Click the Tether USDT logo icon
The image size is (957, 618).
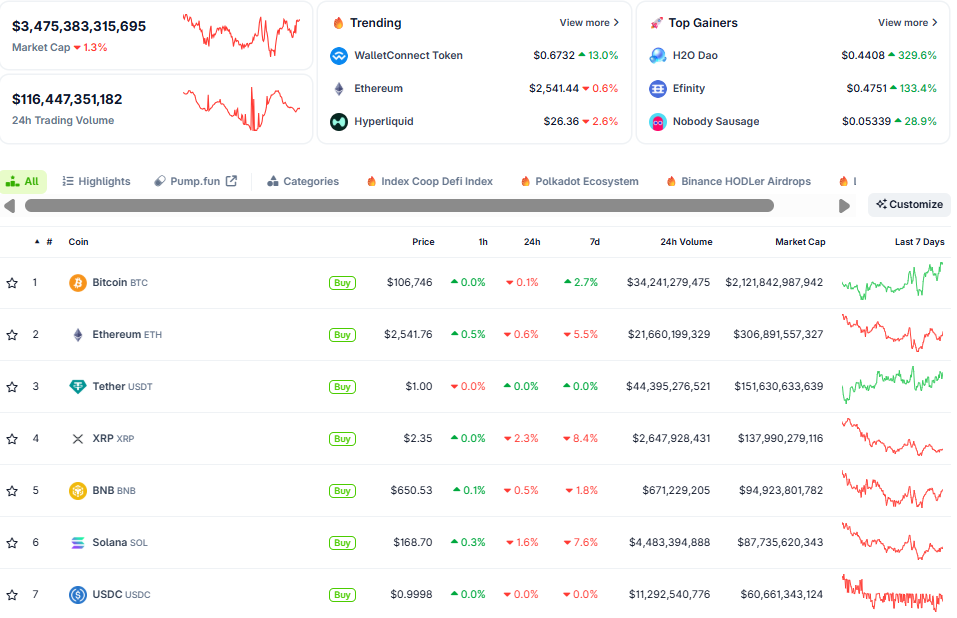(77, 387)
